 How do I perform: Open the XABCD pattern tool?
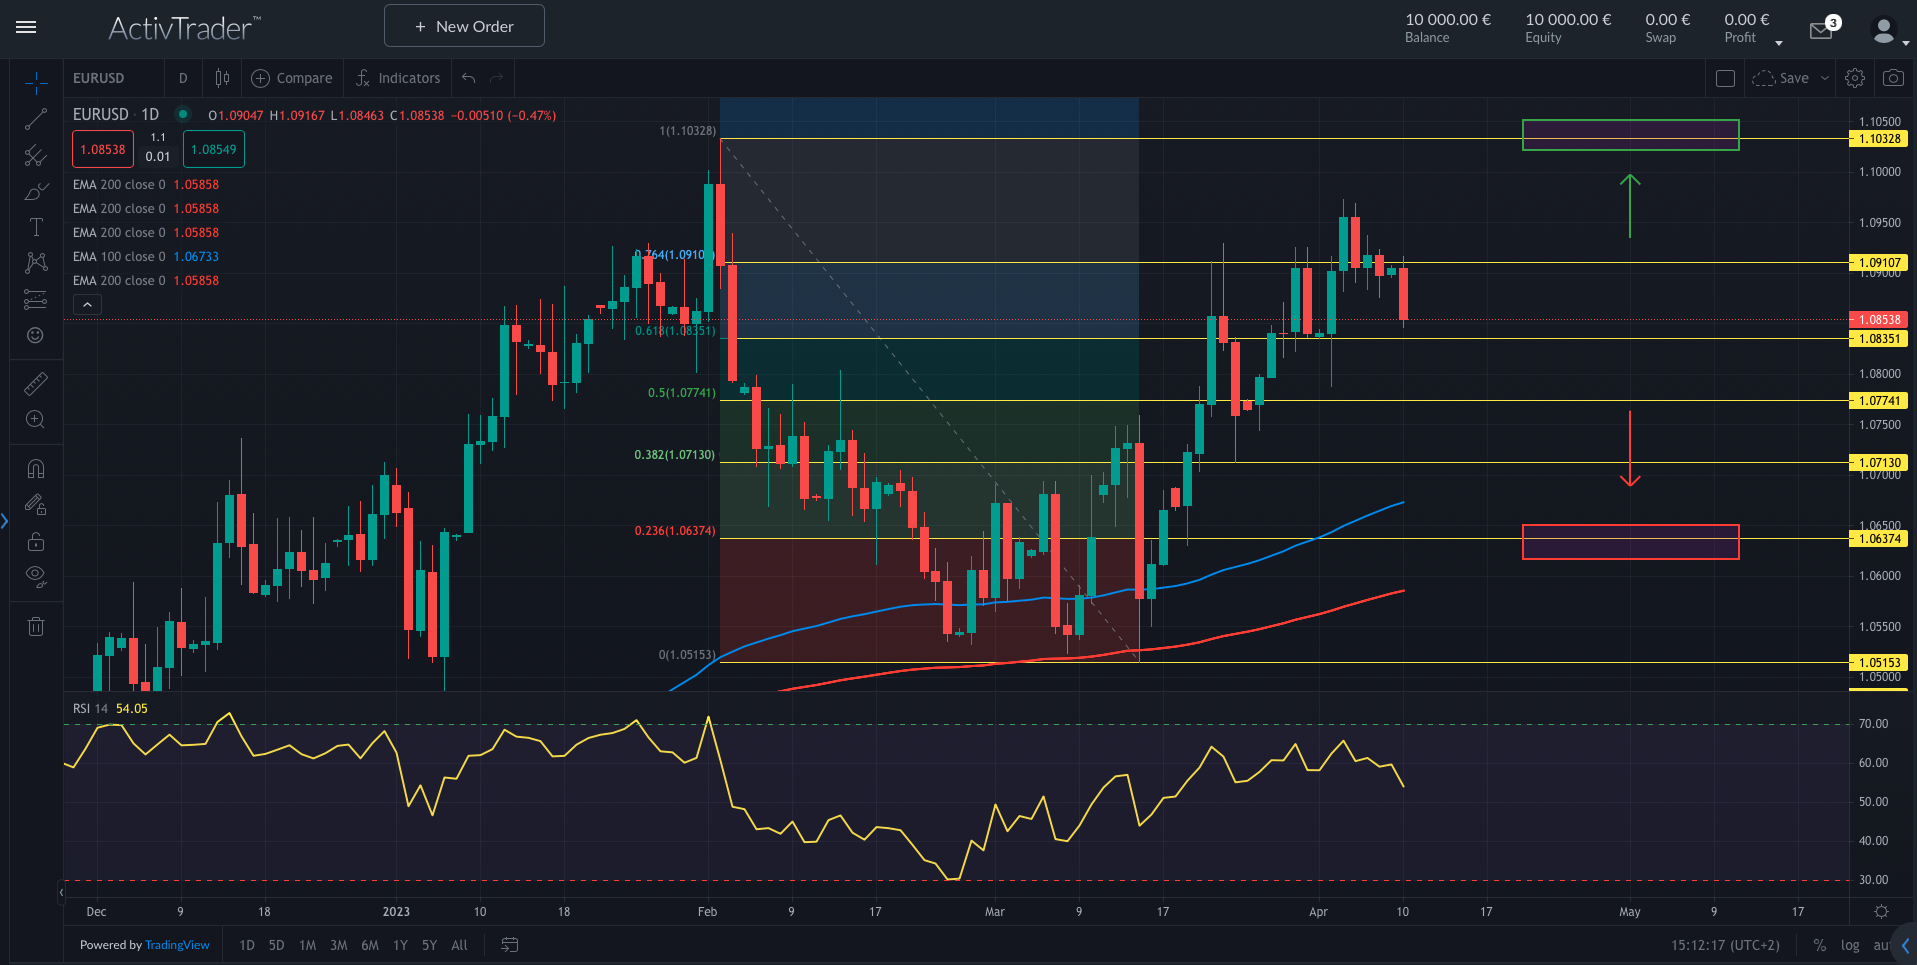tap(36, 263)
